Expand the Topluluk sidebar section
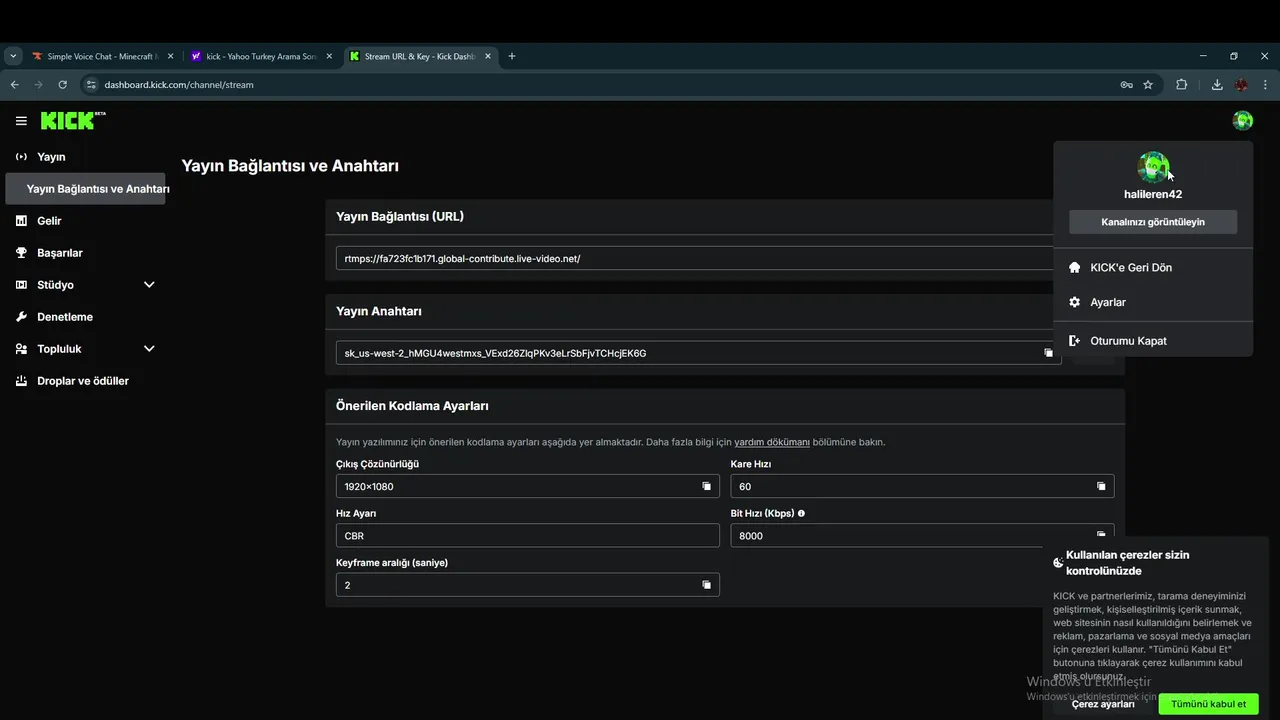Image resolution: width=1280 pixels, height=720 pixels. [149, 349]
